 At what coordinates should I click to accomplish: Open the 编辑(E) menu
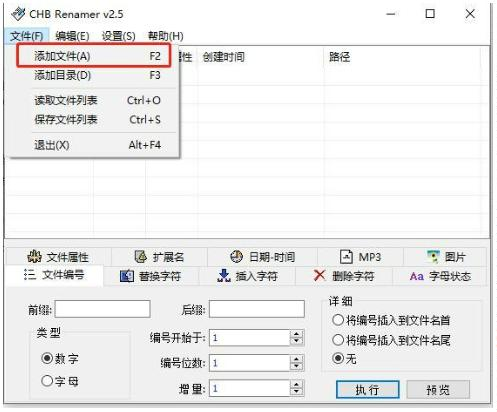coord(72,36)
